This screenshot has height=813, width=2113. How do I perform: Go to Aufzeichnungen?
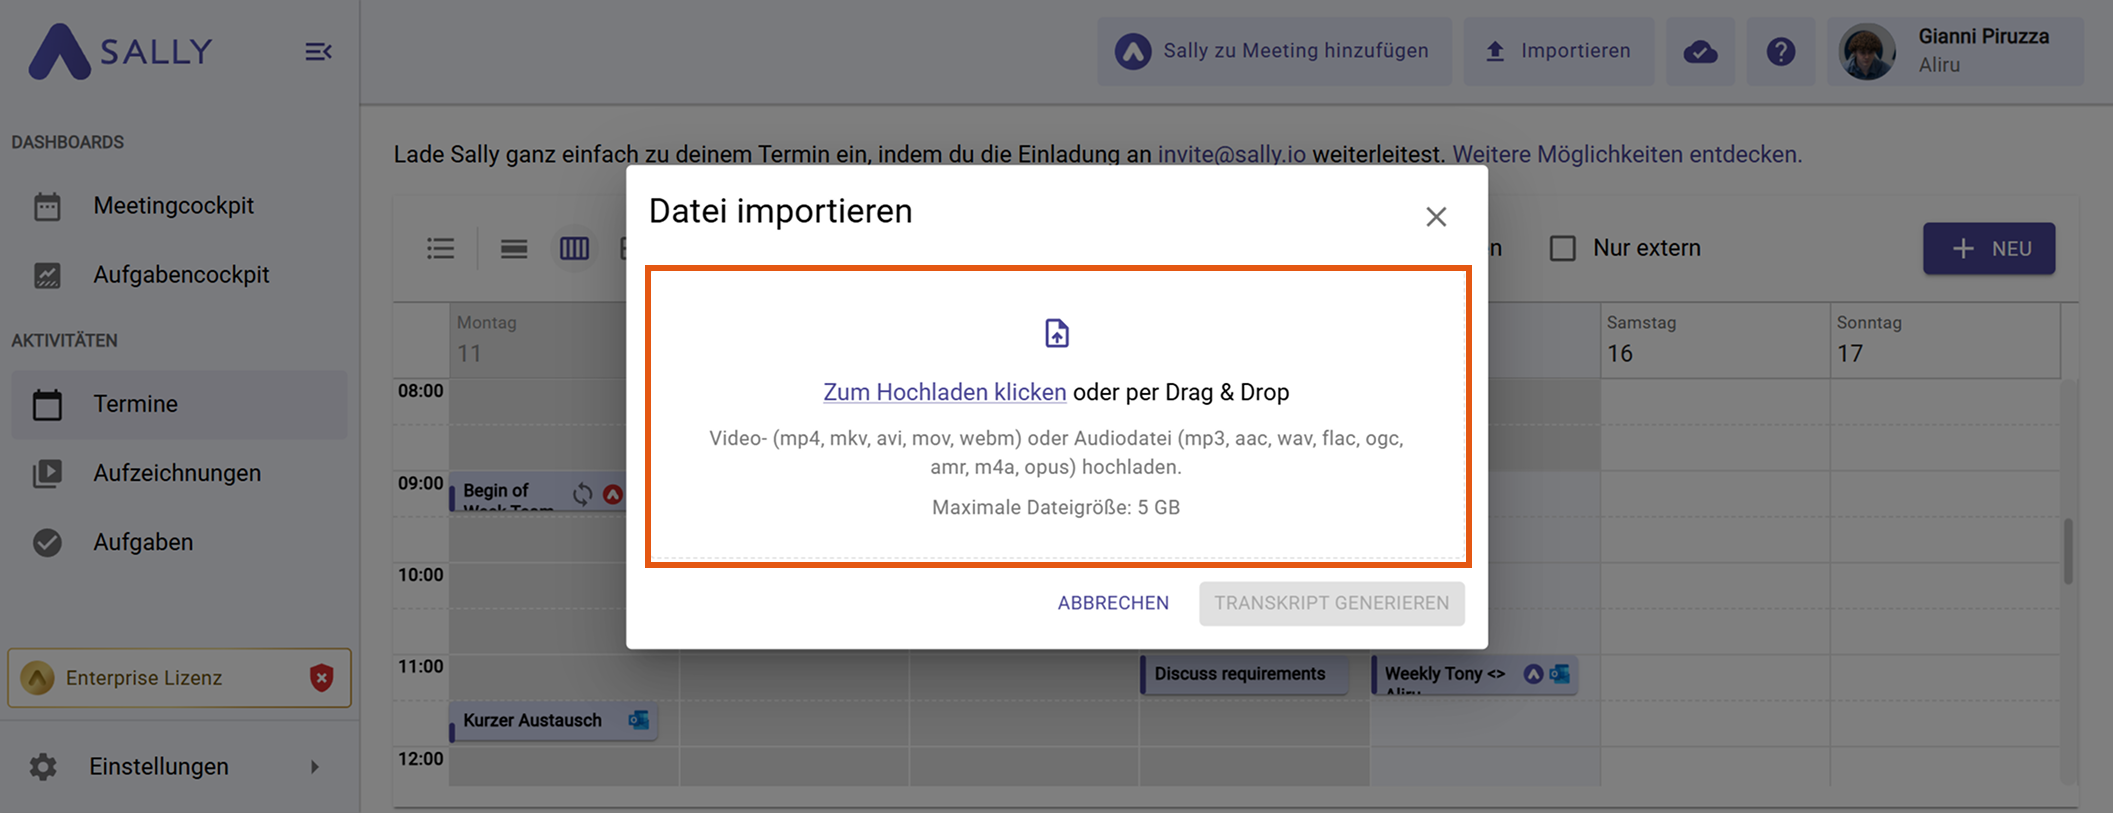pyautogui.click(x=179, y=473)
